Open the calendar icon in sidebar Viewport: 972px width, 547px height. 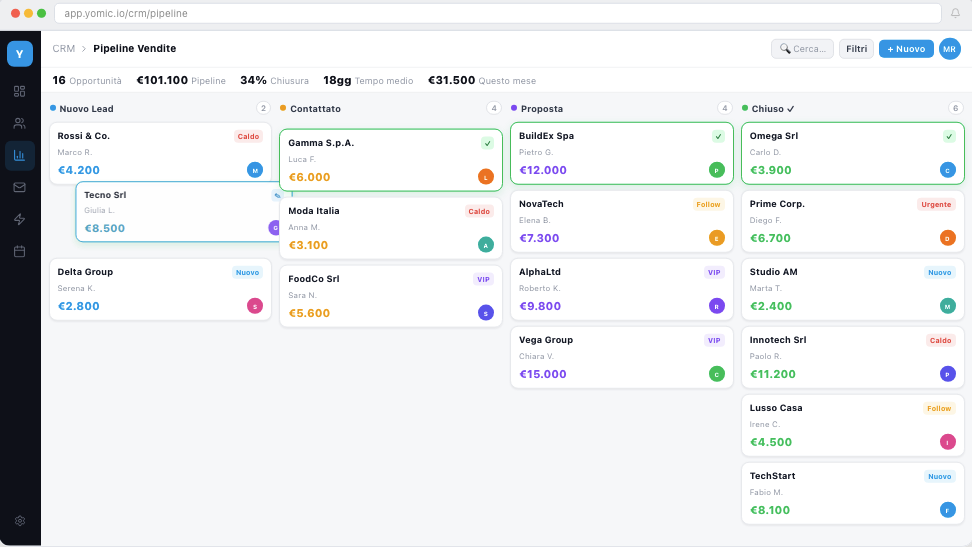(20, 251)
